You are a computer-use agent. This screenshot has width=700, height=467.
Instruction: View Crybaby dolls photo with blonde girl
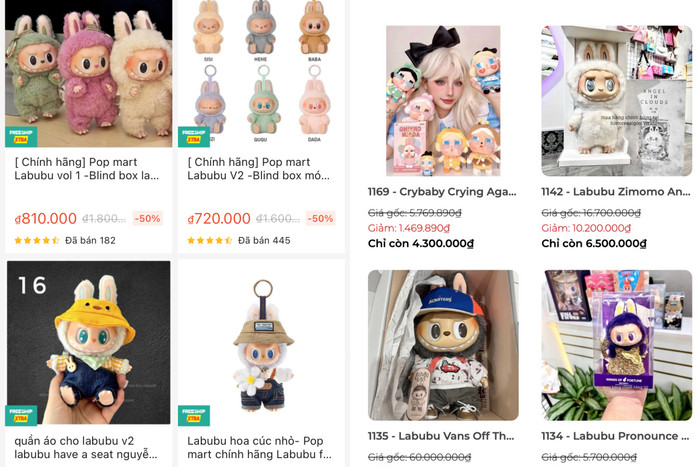click(443, 101)
